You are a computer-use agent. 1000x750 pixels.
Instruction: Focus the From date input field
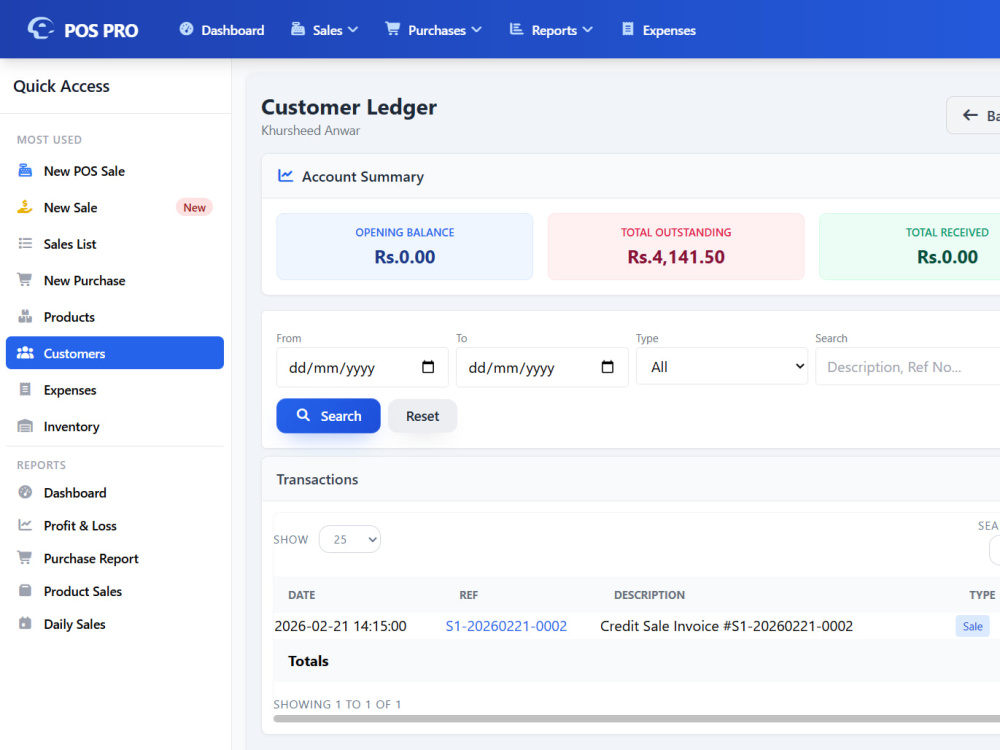tap(362, 367)
